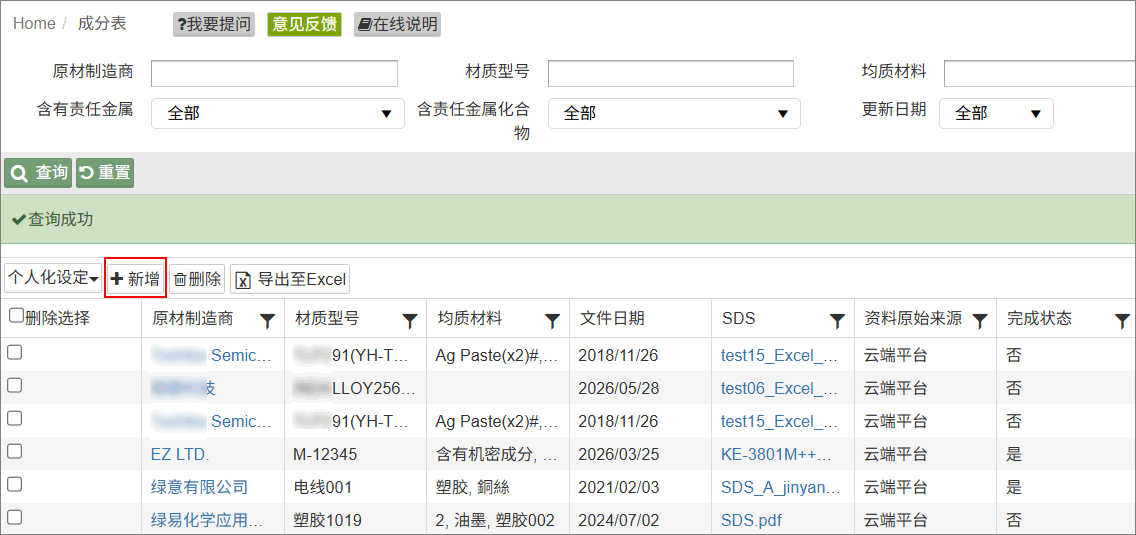Select the 含有机密成分 material cell
Viewport: 1136px width, 535px height.
tap(497, 455)
